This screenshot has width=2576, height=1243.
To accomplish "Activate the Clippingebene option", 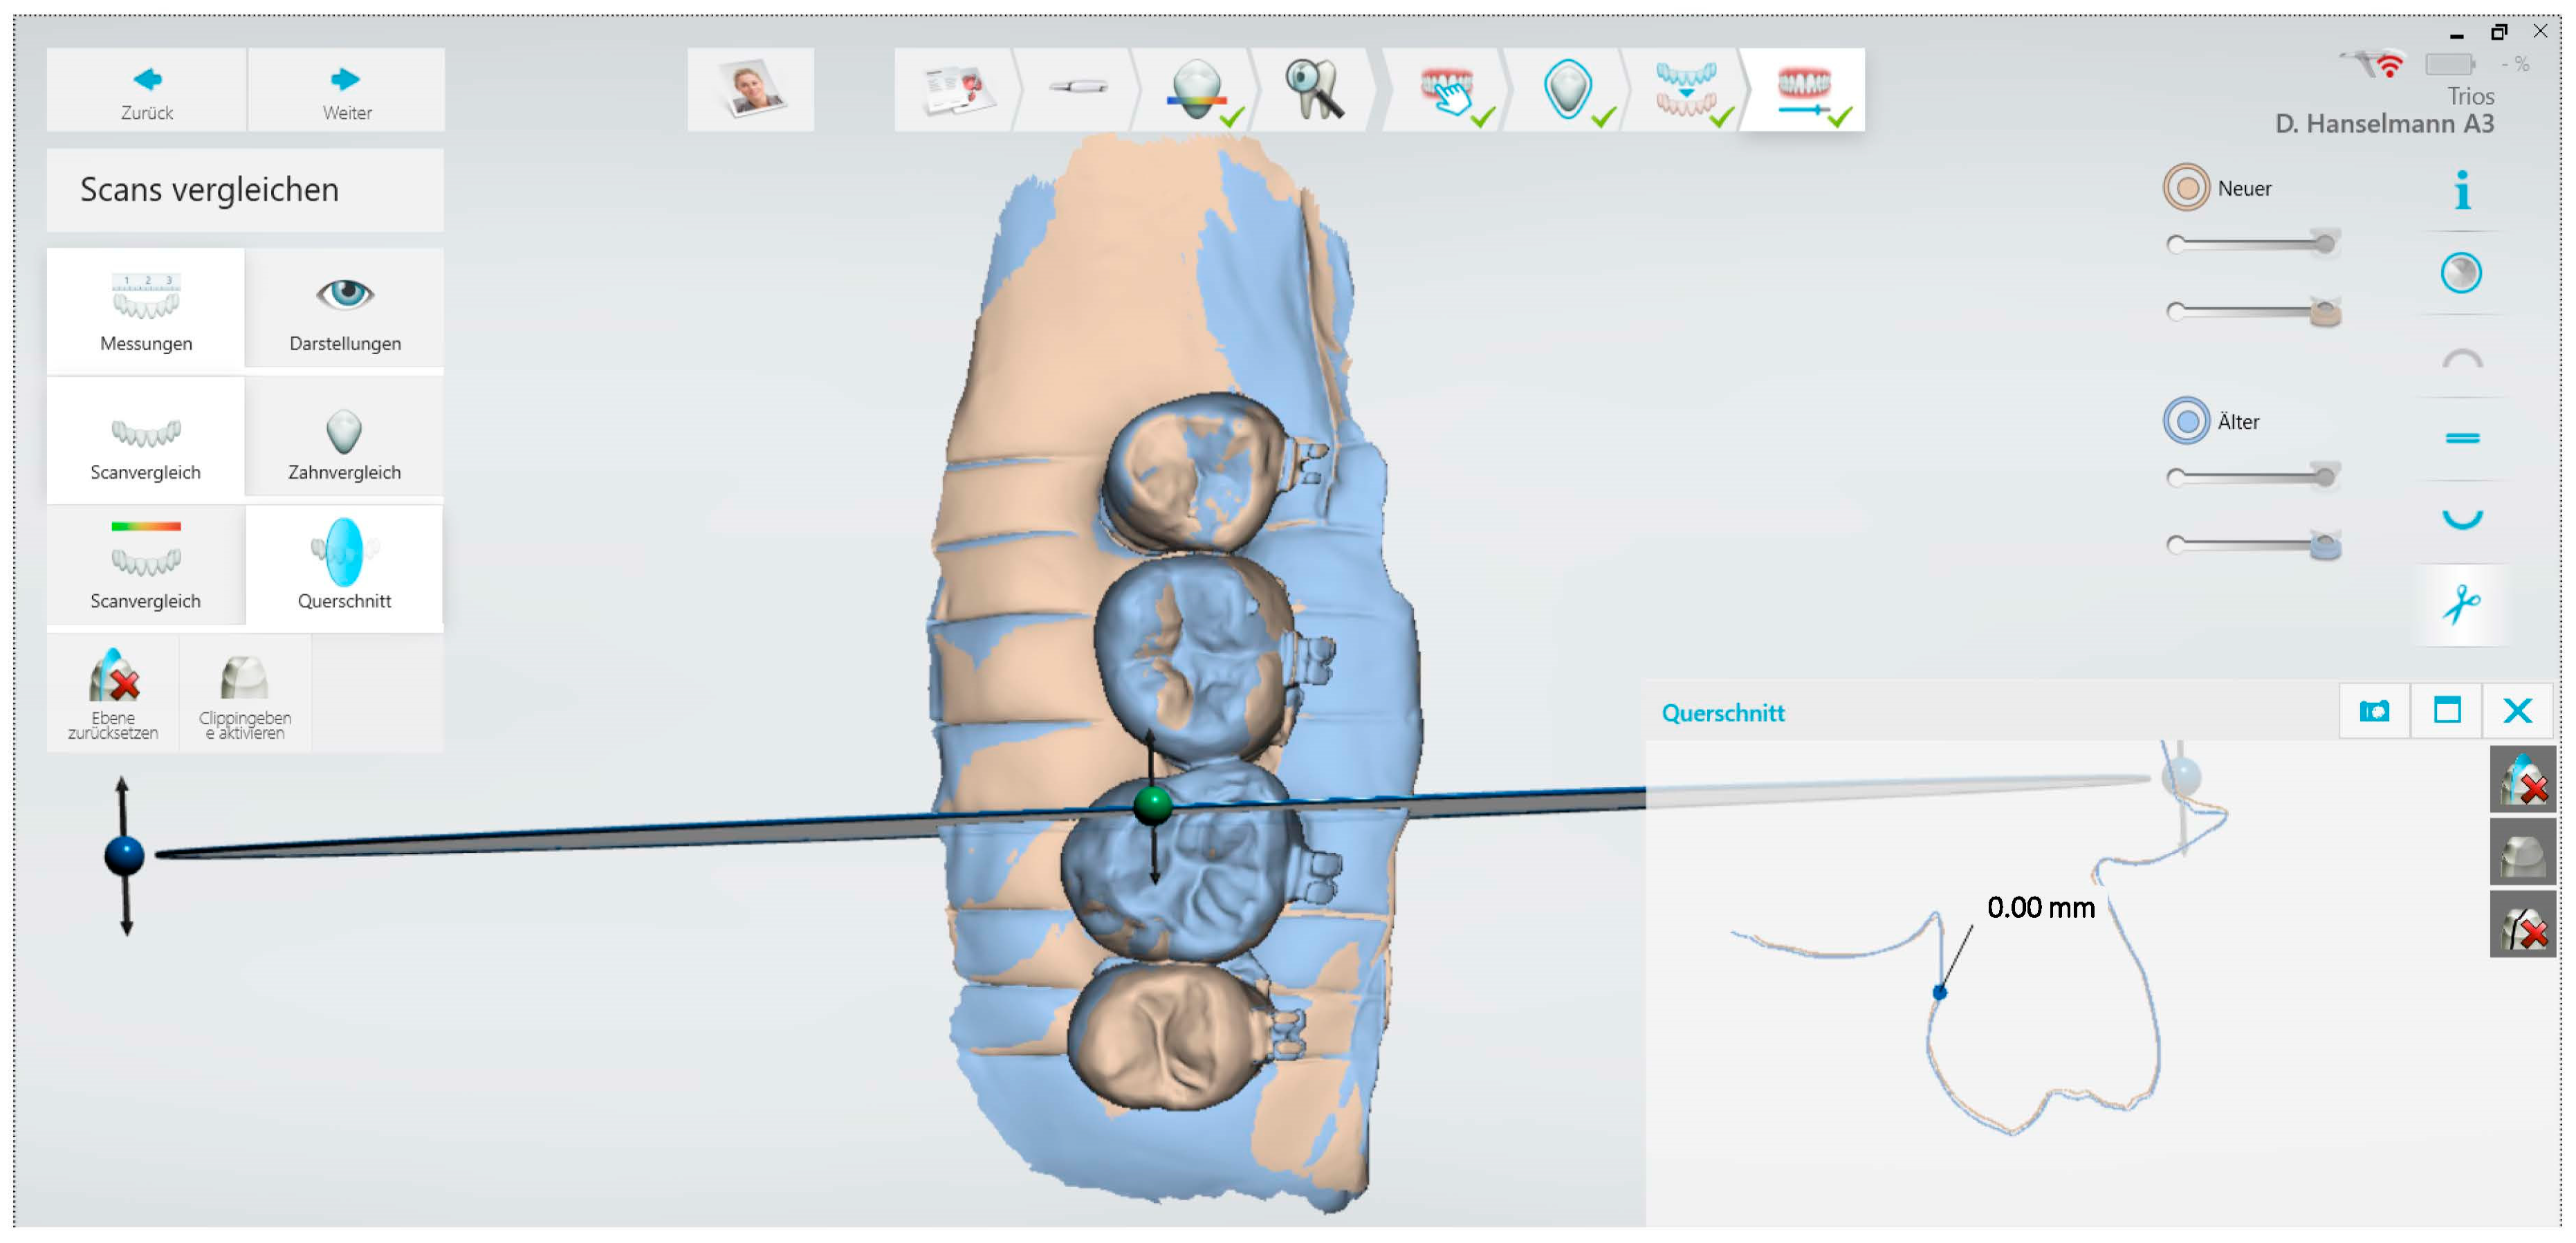I will (245, 693).
